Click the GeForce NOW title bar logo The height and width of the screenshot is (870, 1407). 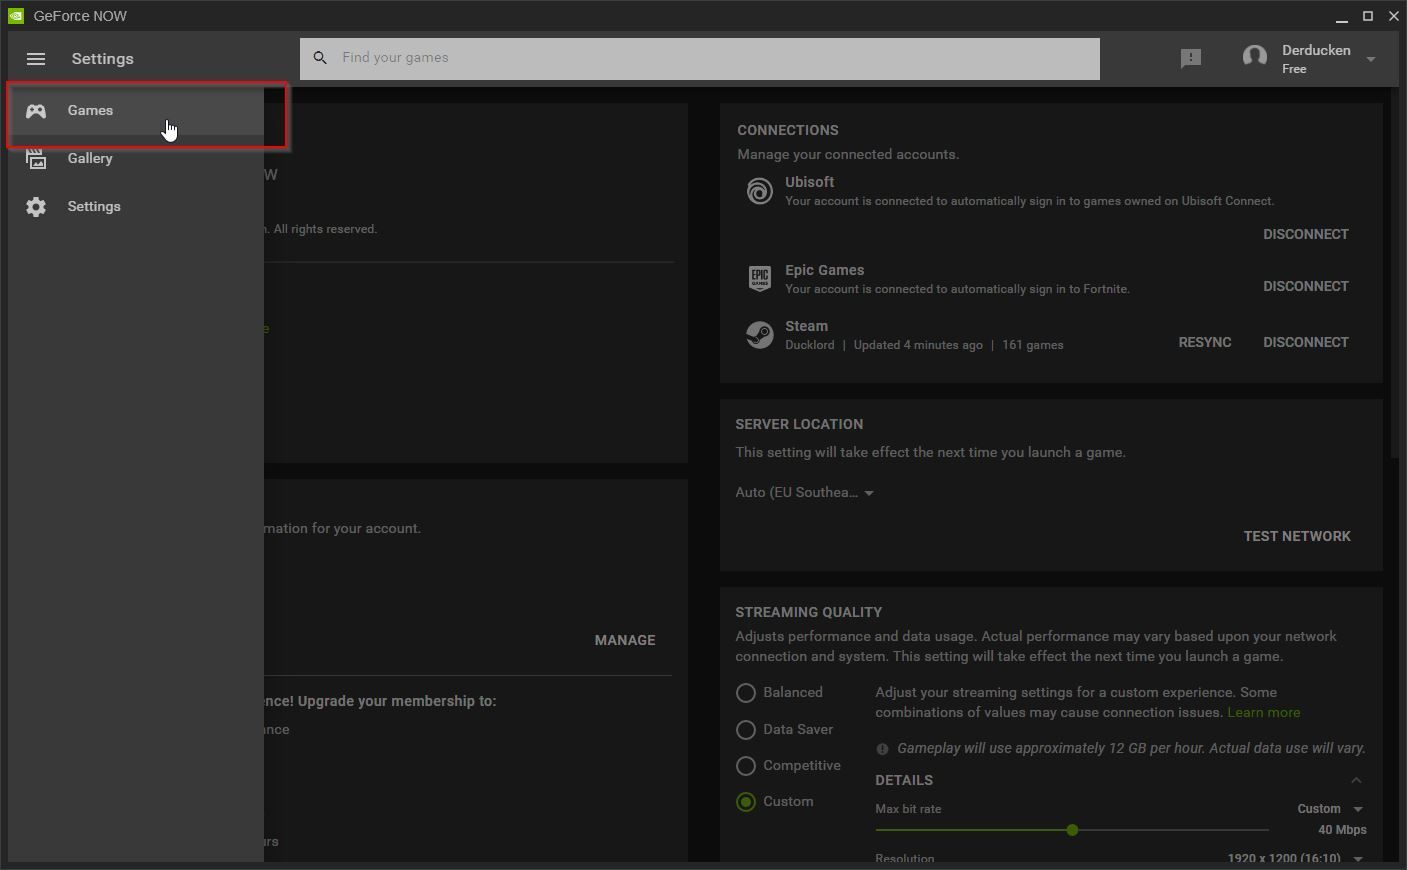tap(16, 16)
